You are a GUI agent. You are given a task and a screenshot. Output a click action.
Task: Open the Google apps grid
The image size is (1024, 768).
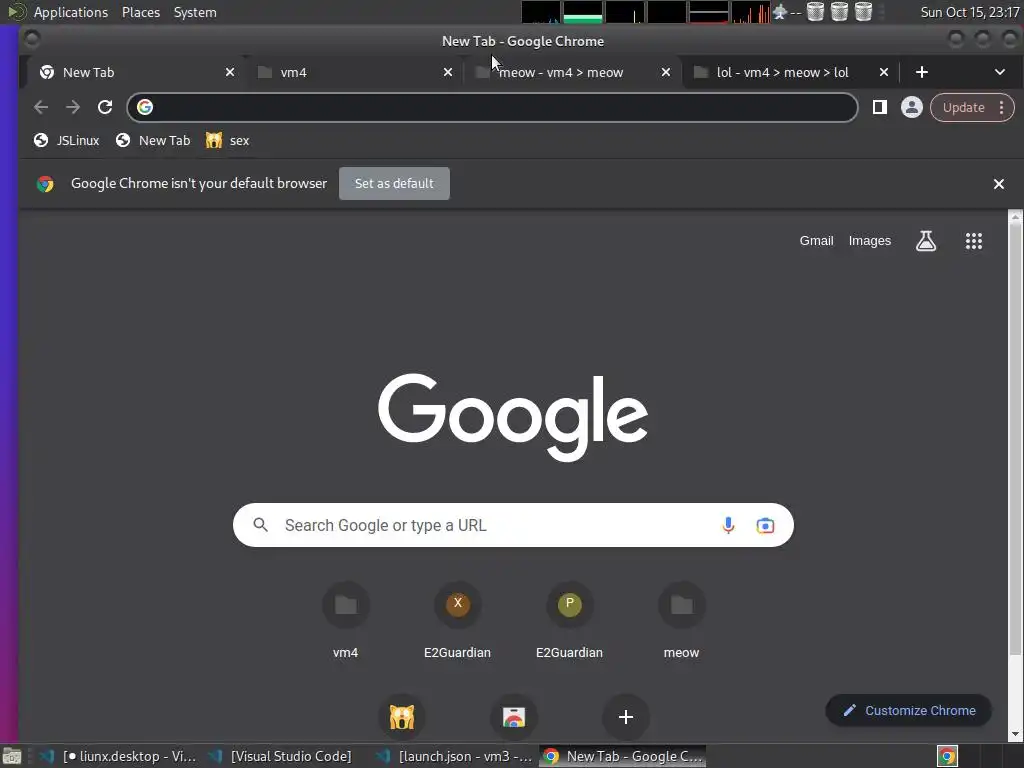click(974, 241)
